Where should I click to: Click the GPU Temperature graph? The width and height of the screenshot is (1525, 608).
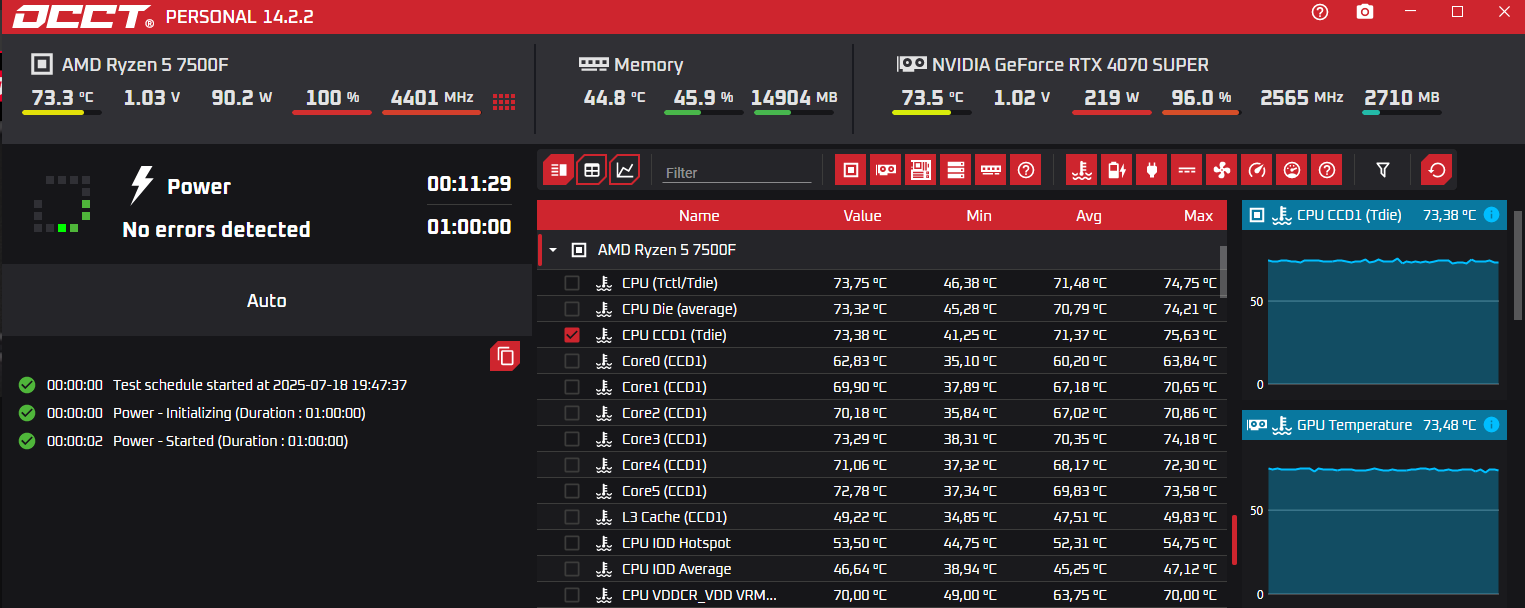[x=1383, y=530]
